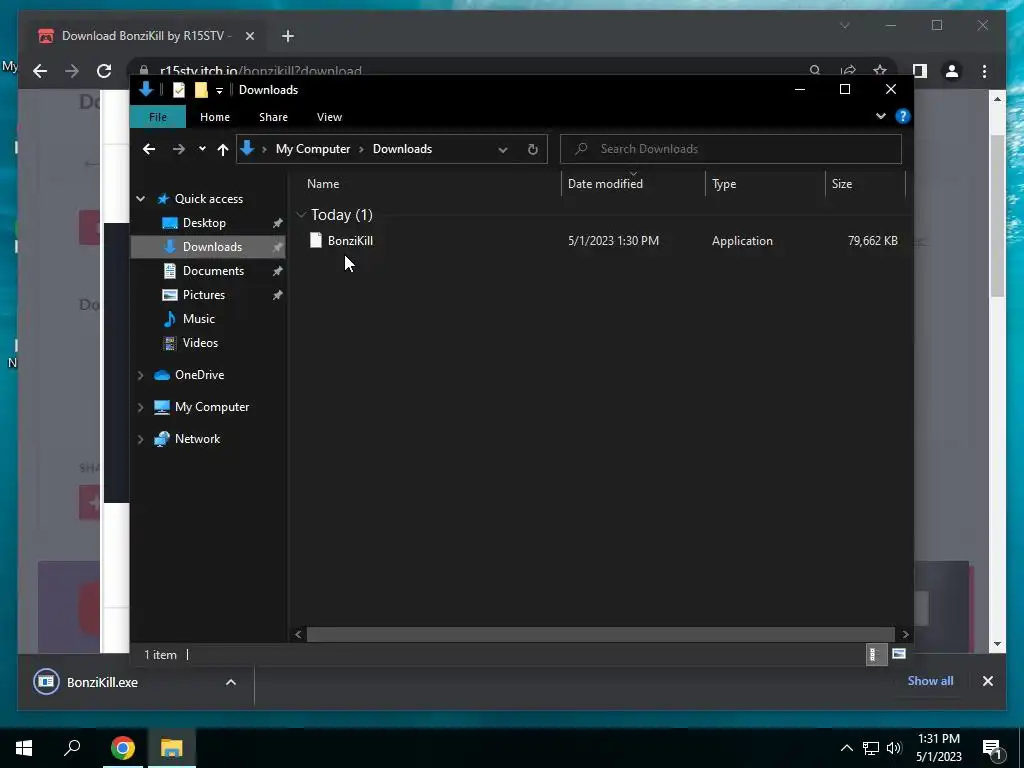
Task: Expand the ribbon with the chevron
Action: pyautogui.click(x=881, y=116)
